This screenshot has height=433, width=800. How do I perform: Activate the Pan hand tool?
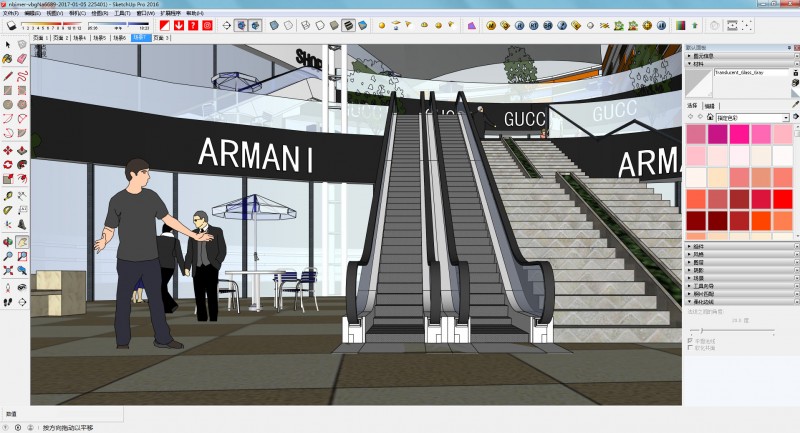click(22, 242)
